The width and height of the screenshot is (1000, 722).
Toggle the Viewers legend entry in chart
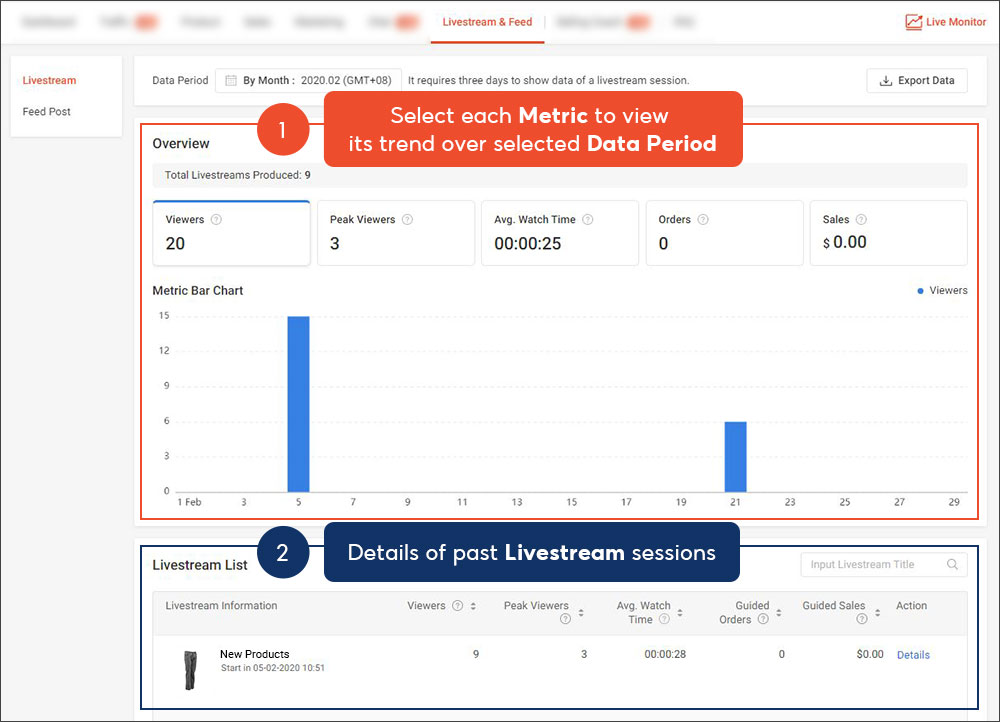pos(942,290)
